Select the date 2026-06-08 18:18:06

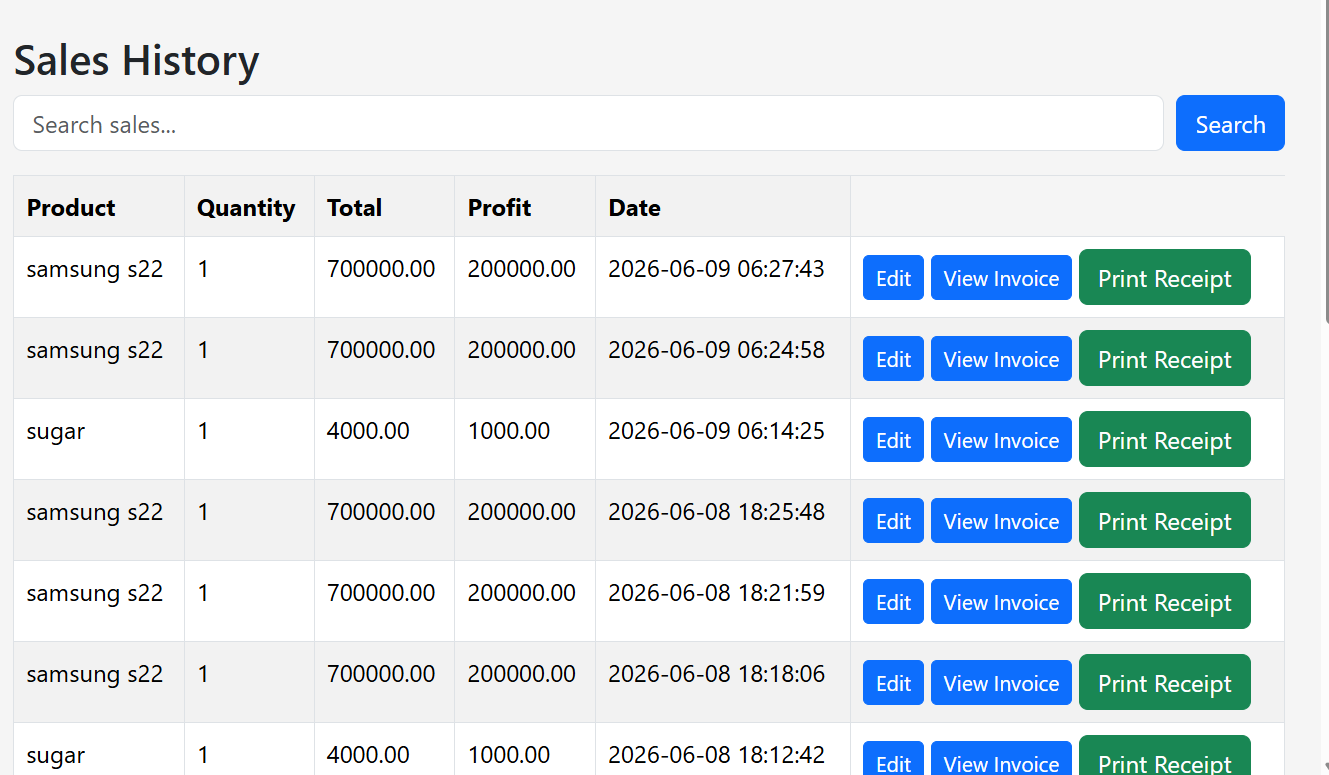[716, 674]
